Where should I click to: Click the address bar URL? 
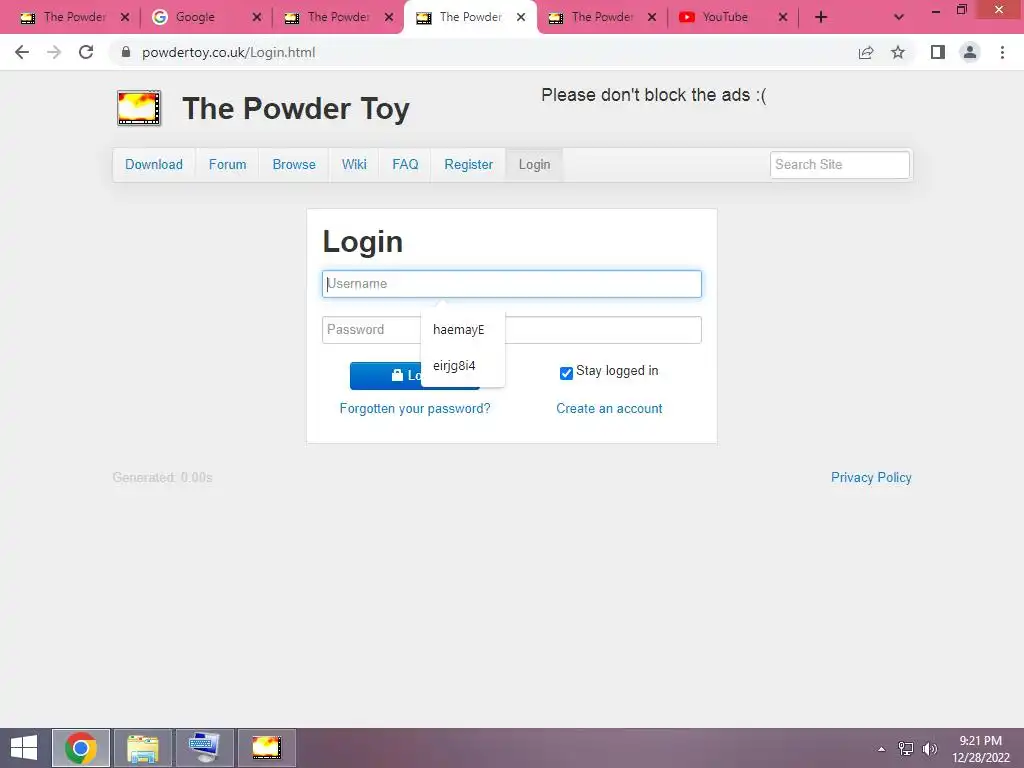(x=229, y=52)
